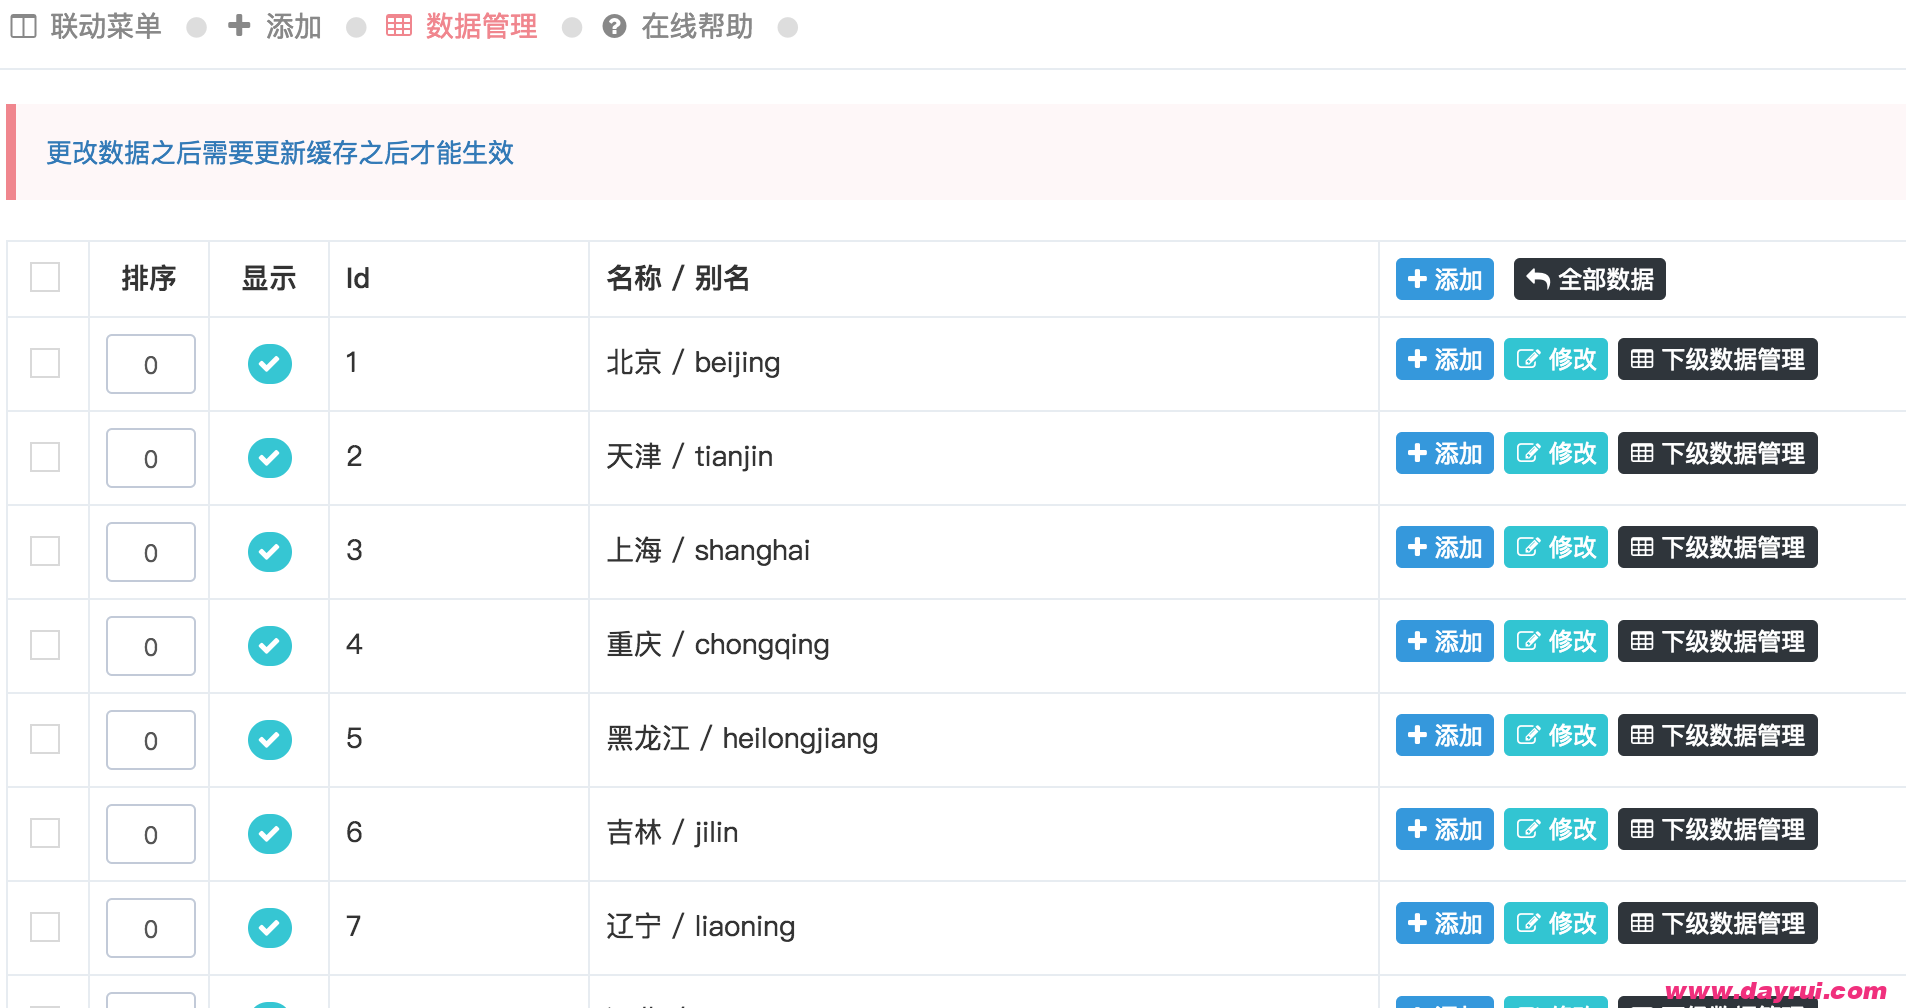Open the 联动菜单 tab

(86, 27)
